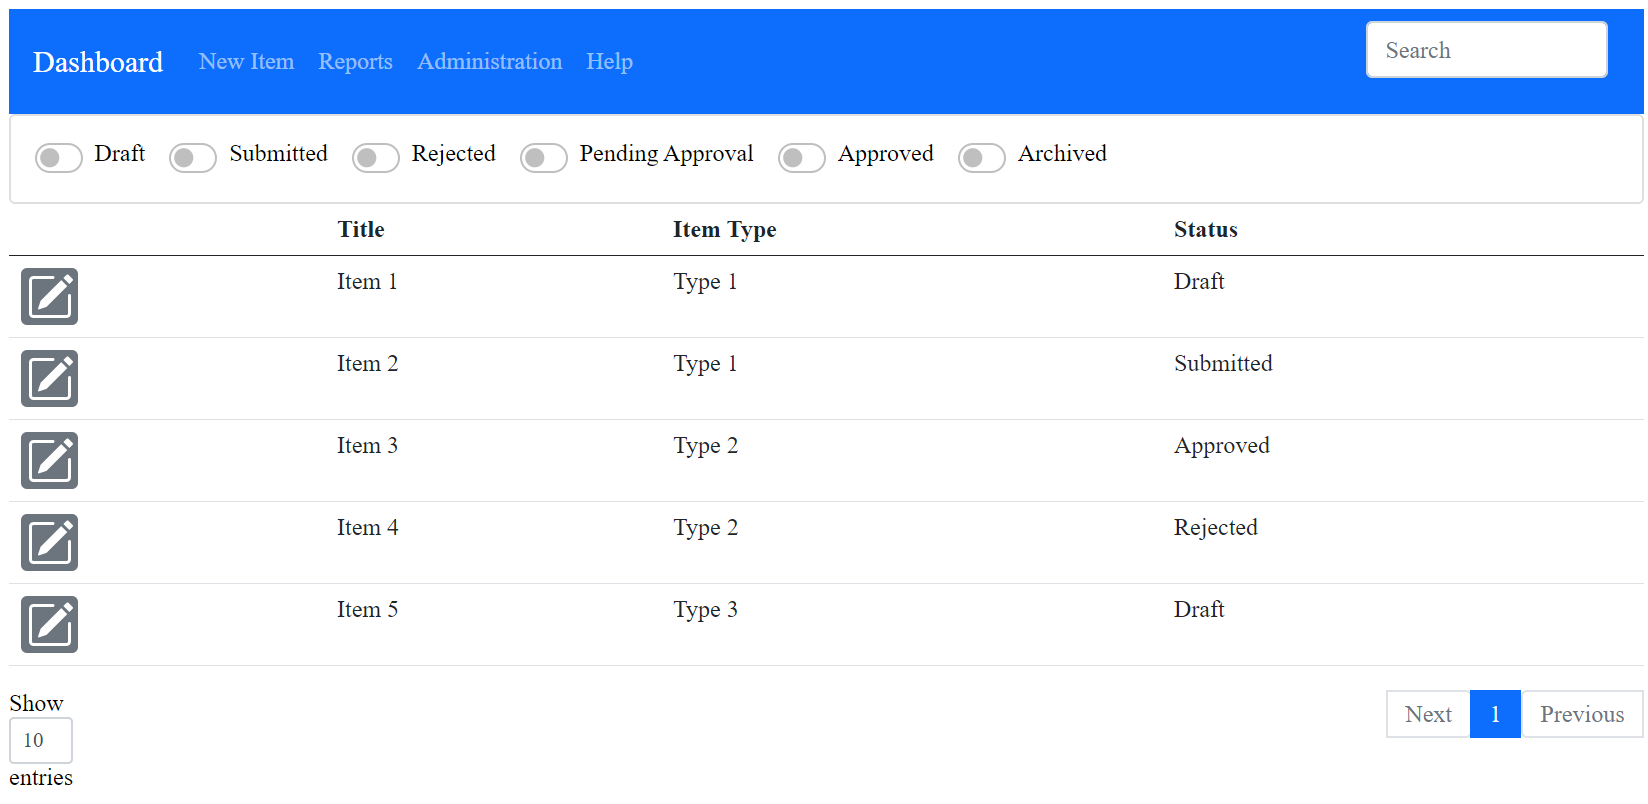The height and width of the screenshot is (804, 1648).
Task: Click the Dashboard brand link
Action: coord(98,62)
